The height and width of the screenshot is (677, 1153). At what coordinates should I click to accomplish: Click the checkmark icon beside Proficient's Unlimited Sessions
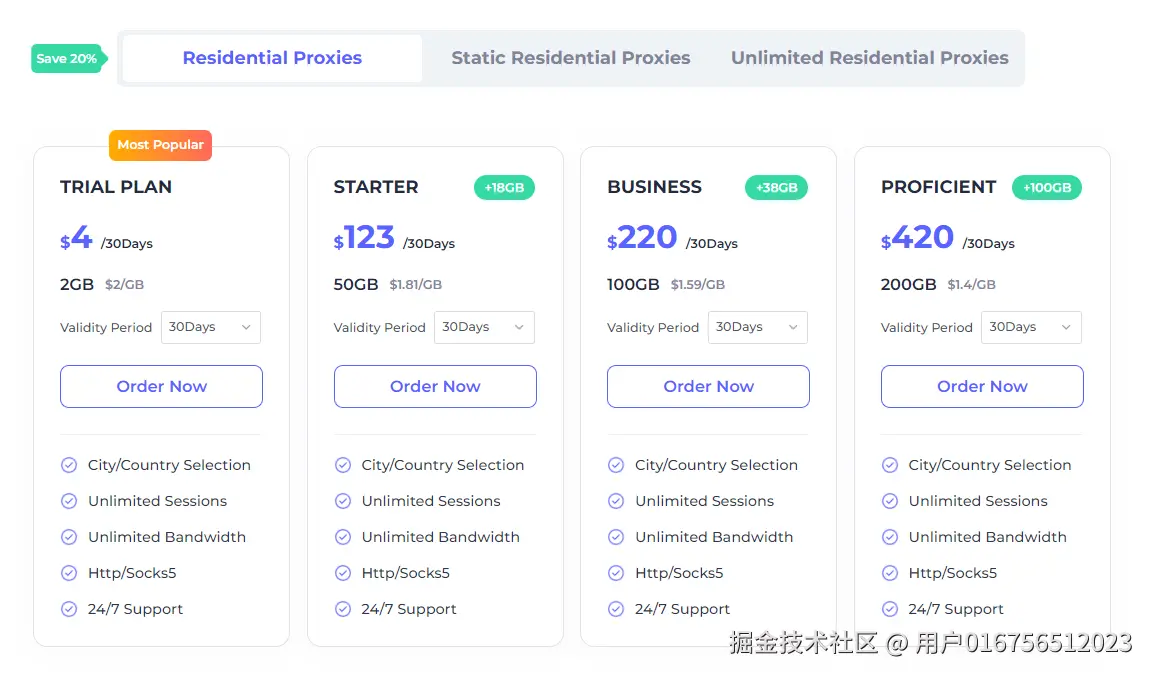click(889, 501)
